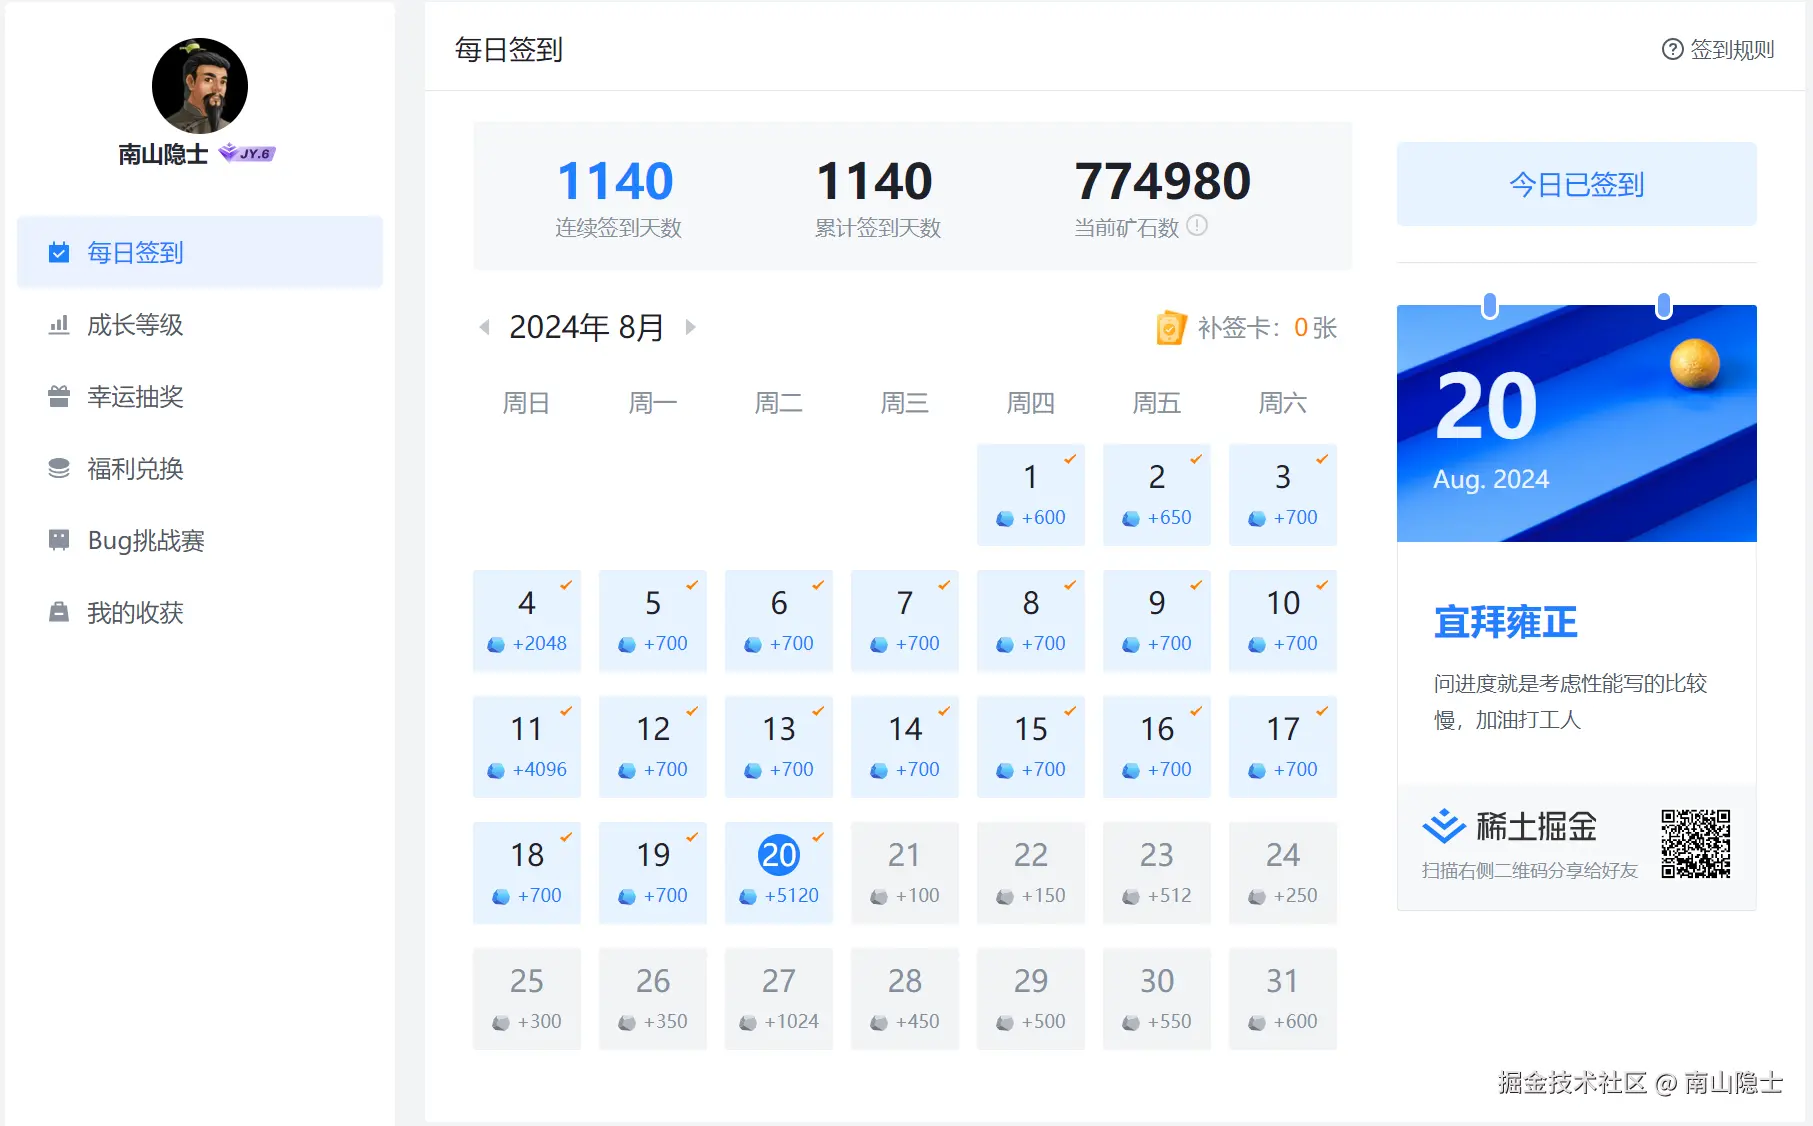
Task: Click the 今日已签到 button
Action: 1575,184
